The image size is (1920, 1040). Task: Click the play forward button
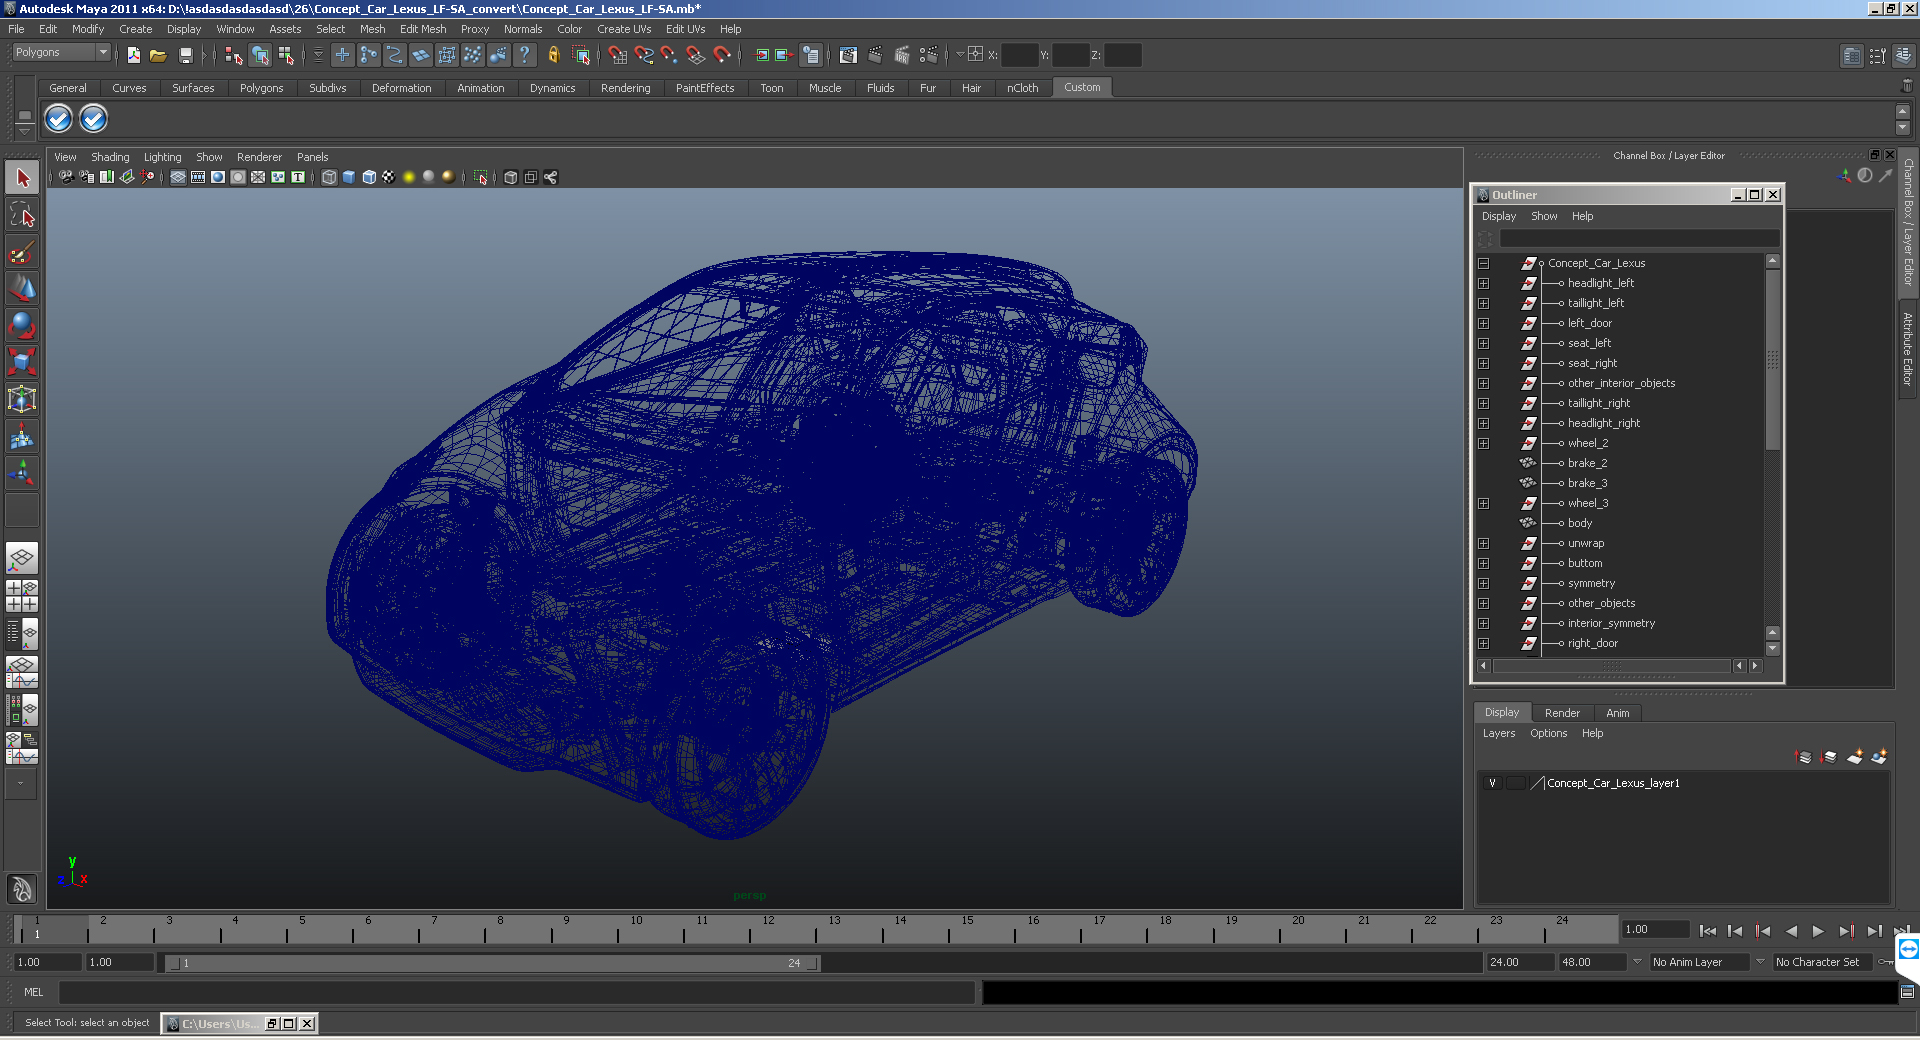(x=1818, y=931)
